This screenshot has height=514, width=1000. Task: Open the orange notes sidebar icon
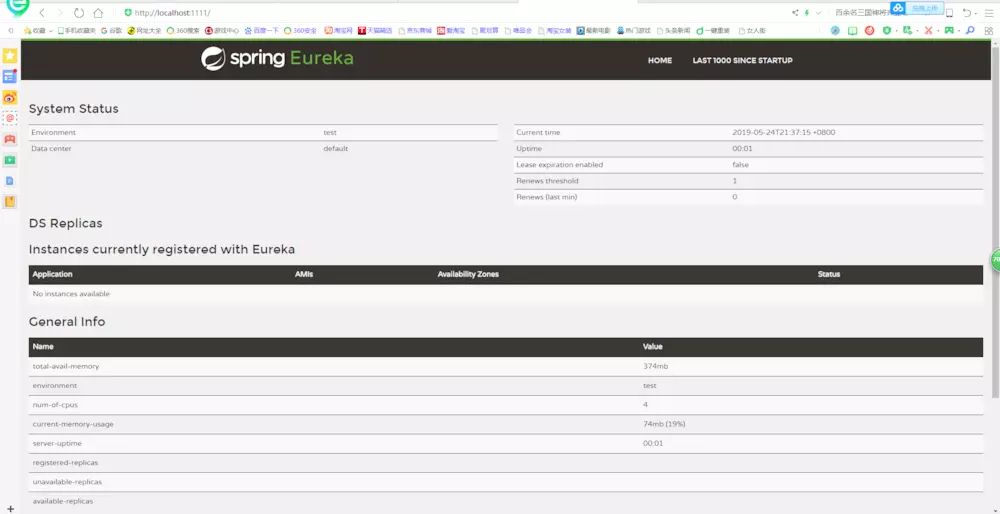[x=10, y=202]
